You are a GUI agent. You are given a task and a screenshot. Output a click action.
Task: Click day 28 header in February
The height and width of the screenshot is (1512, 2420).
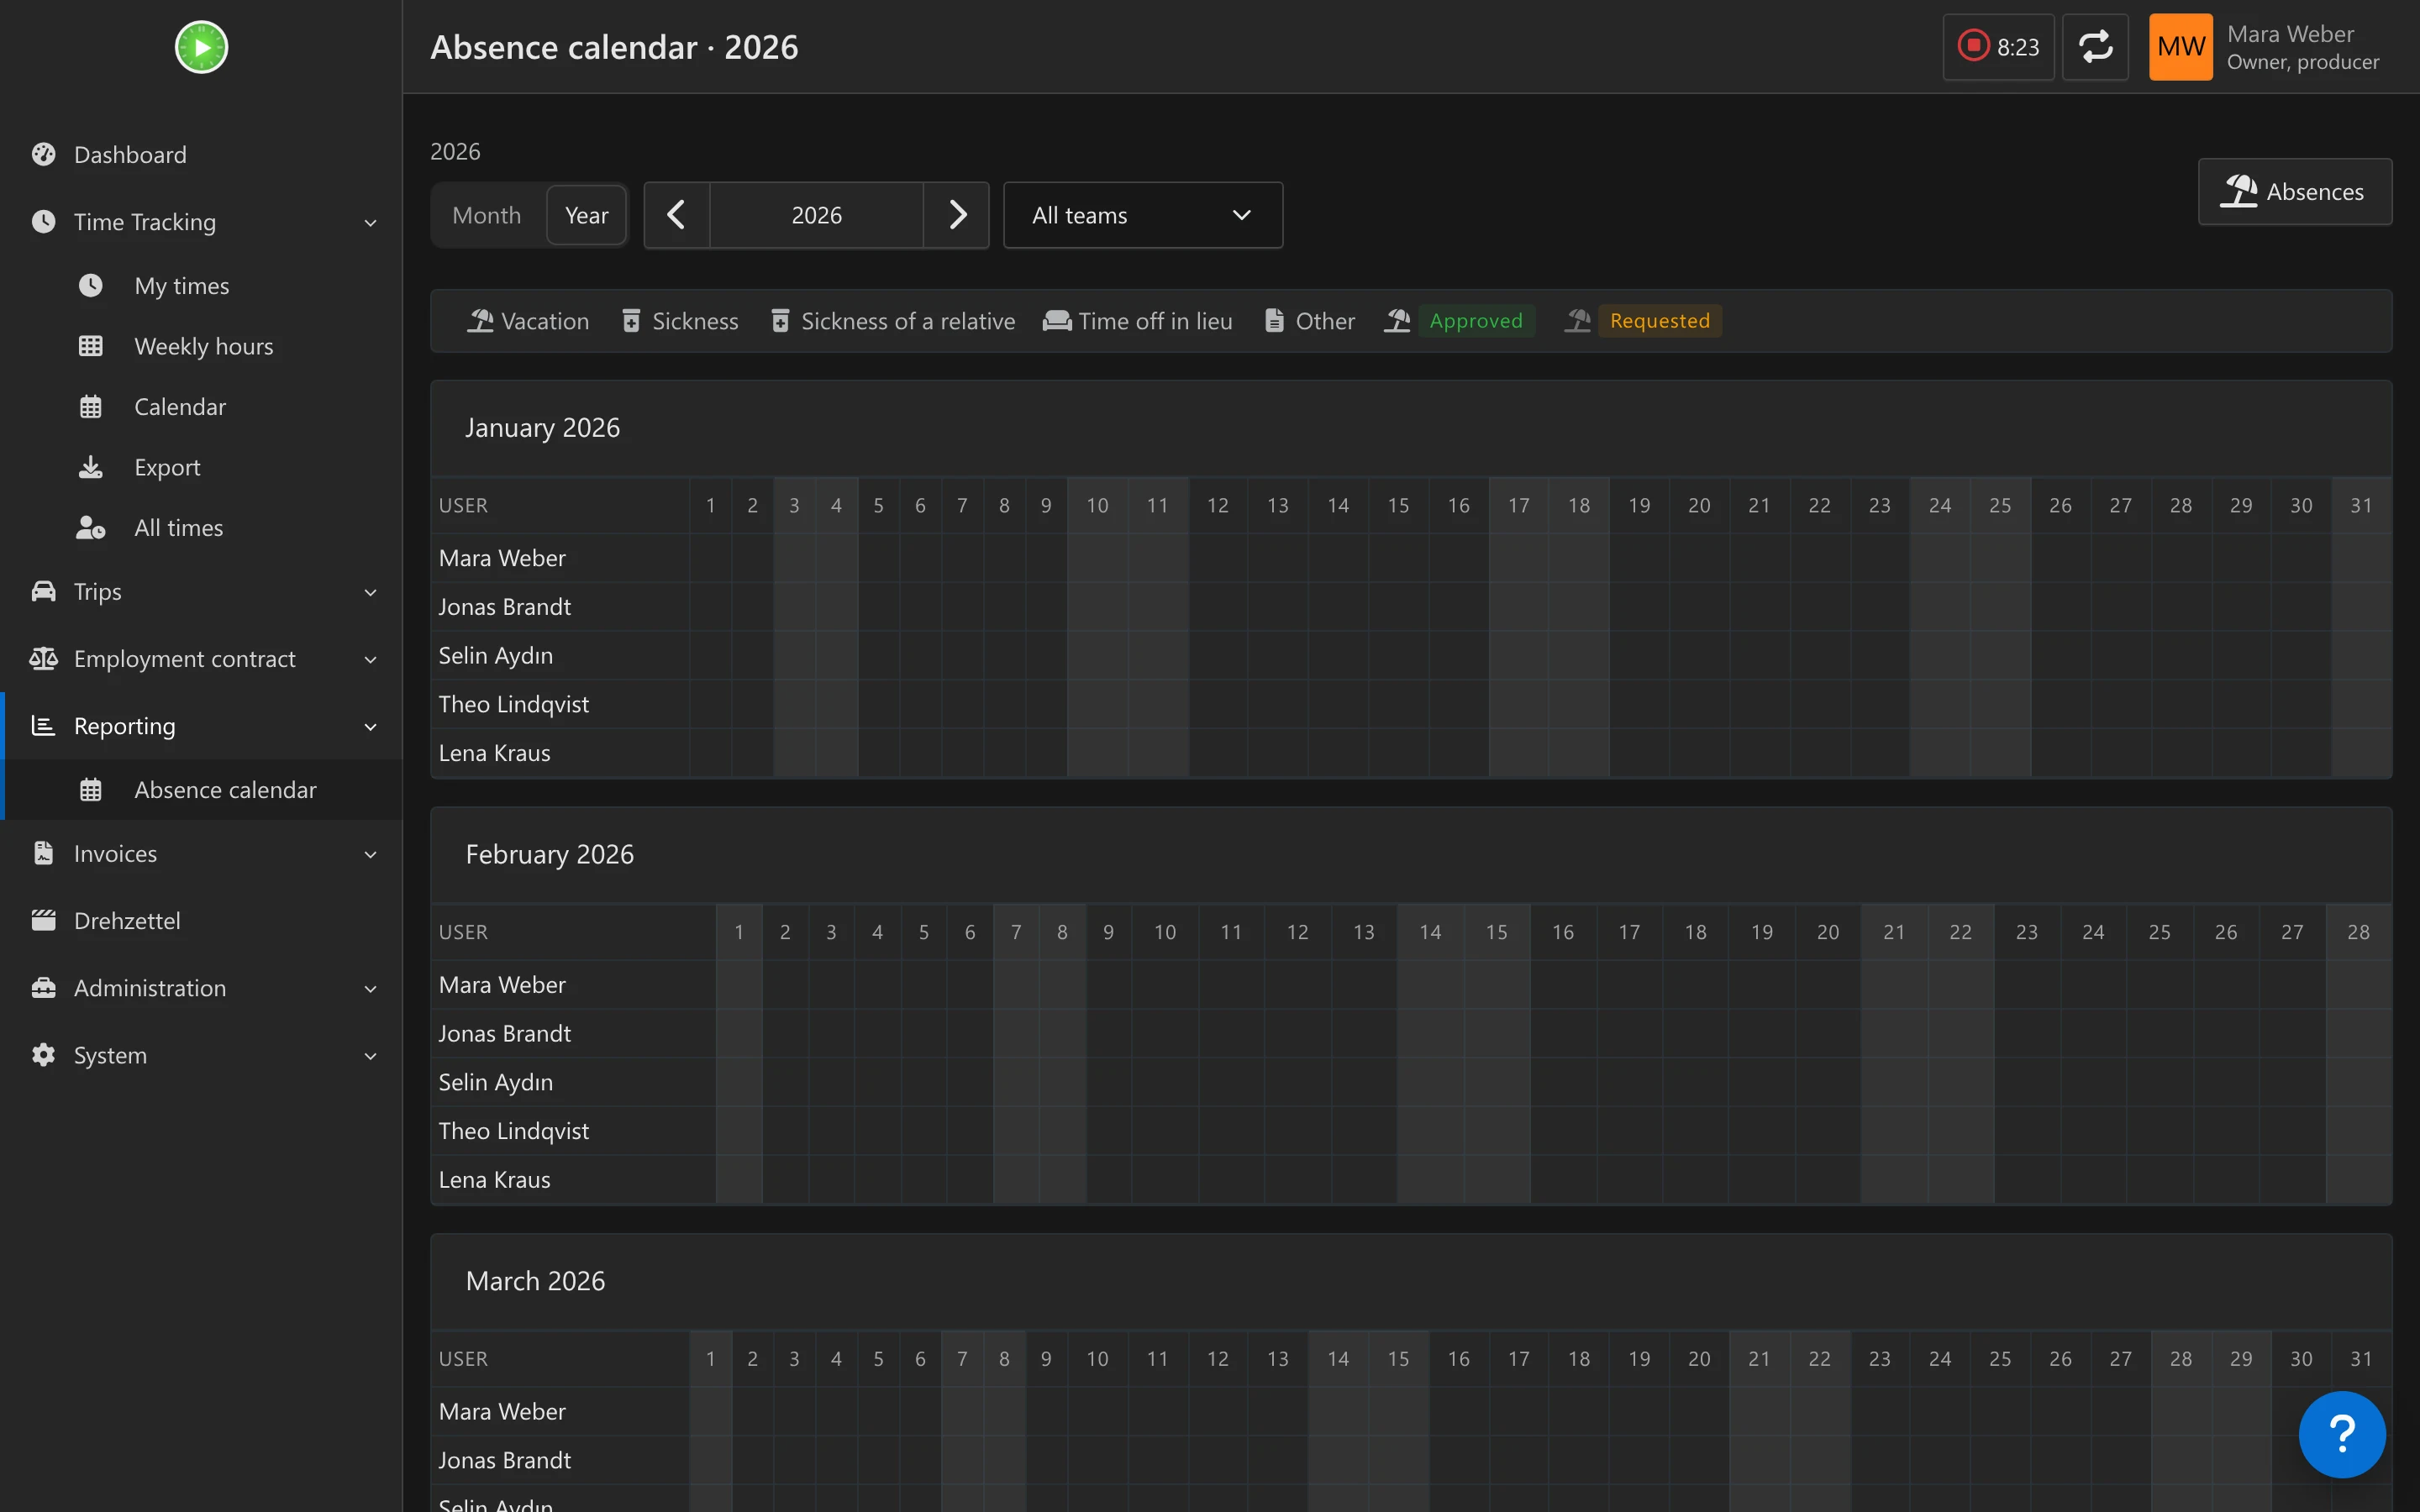(2358, 932)
